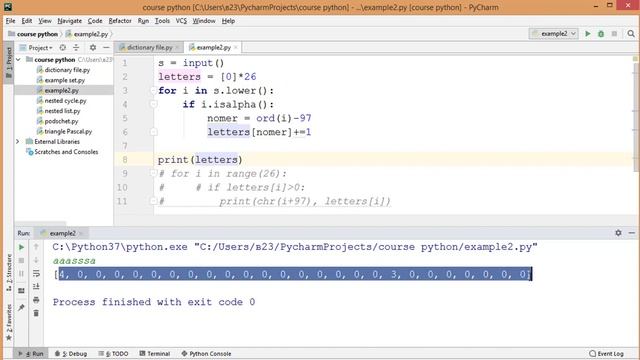640x360 pixels.
Task: Click scroll to end icon in Run panel
Action: tap(36, 286)
